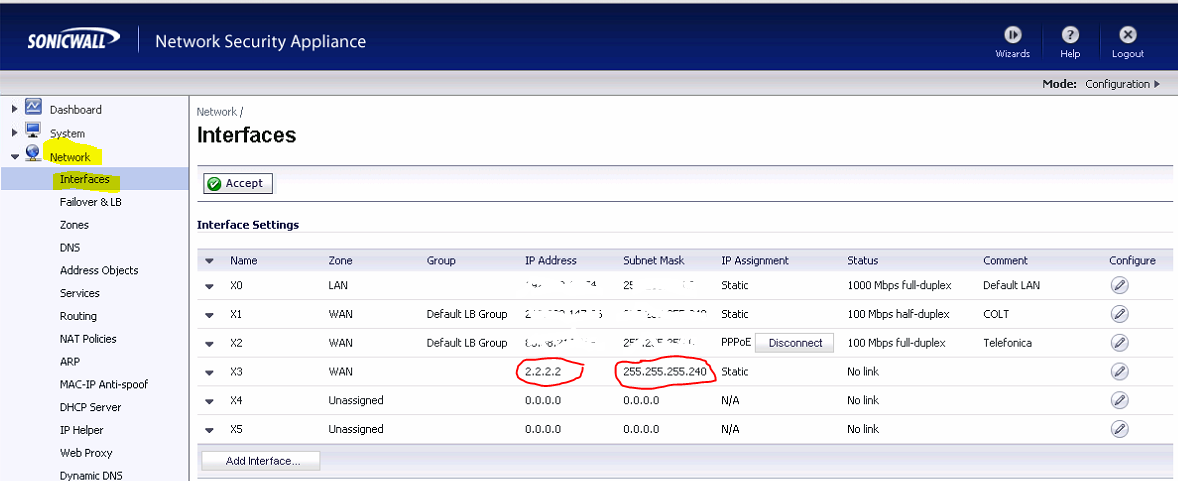
Task: Edit X5 interface with pencil icon
Action: click(1119, 429)
